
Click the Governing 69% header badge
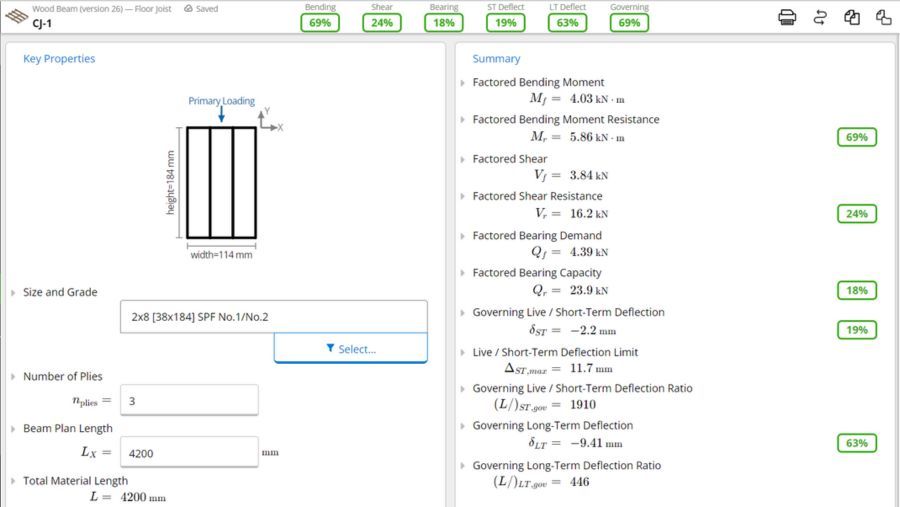629,23
